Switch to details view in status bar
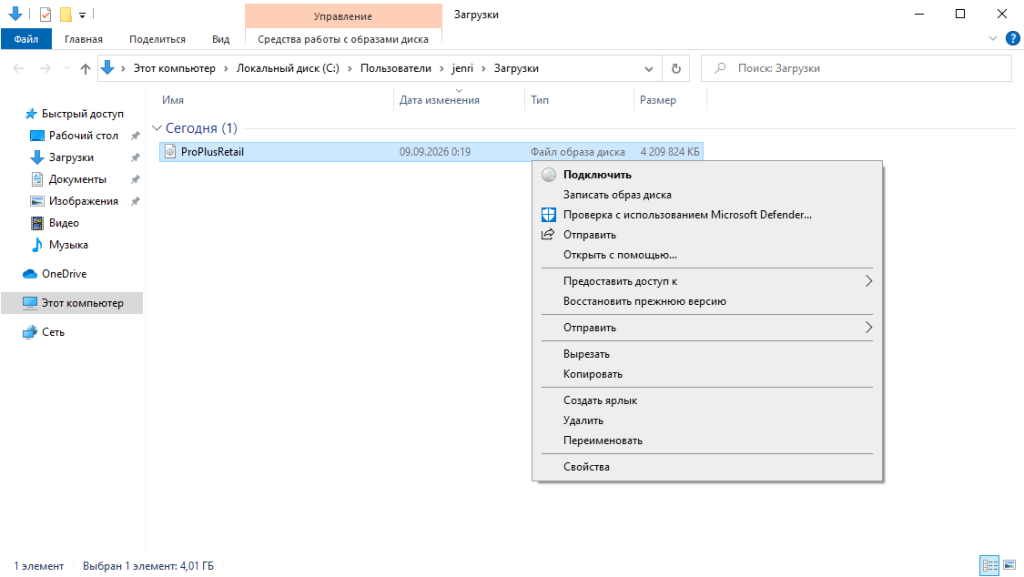 [990, 565]
